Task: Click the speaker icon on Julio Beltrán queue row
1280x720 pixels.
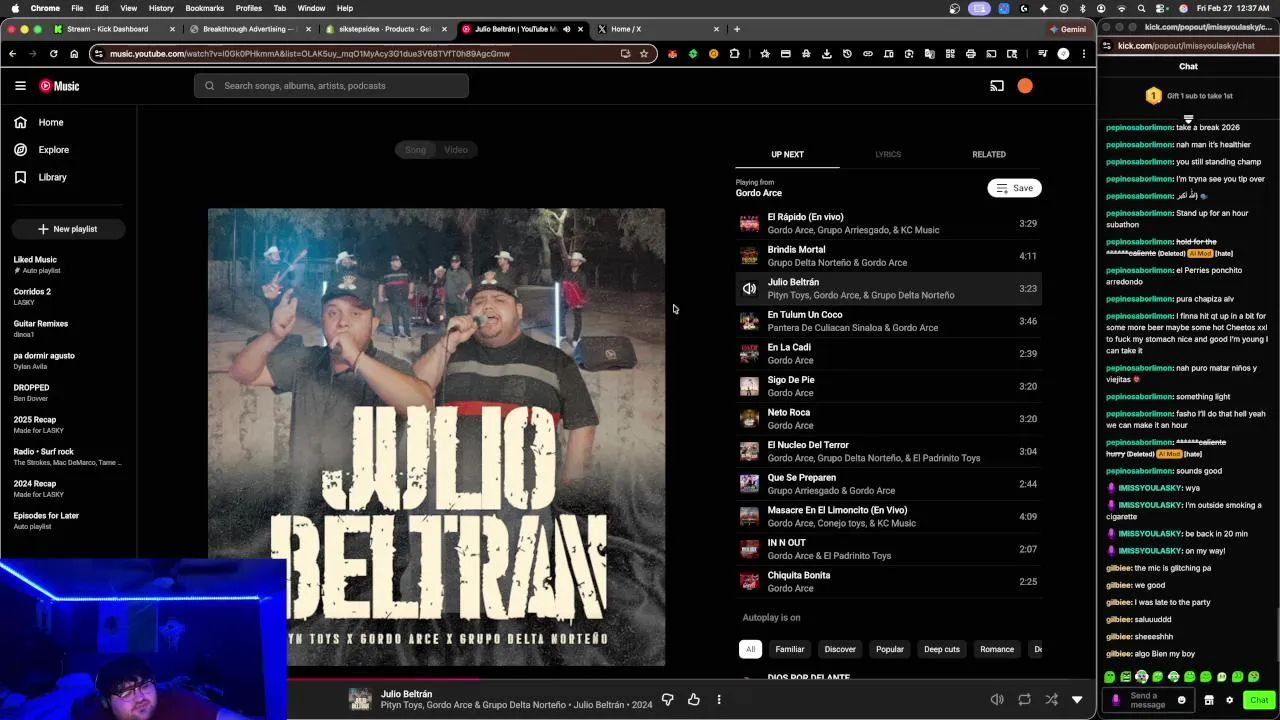Action: (x=749, y=289)
